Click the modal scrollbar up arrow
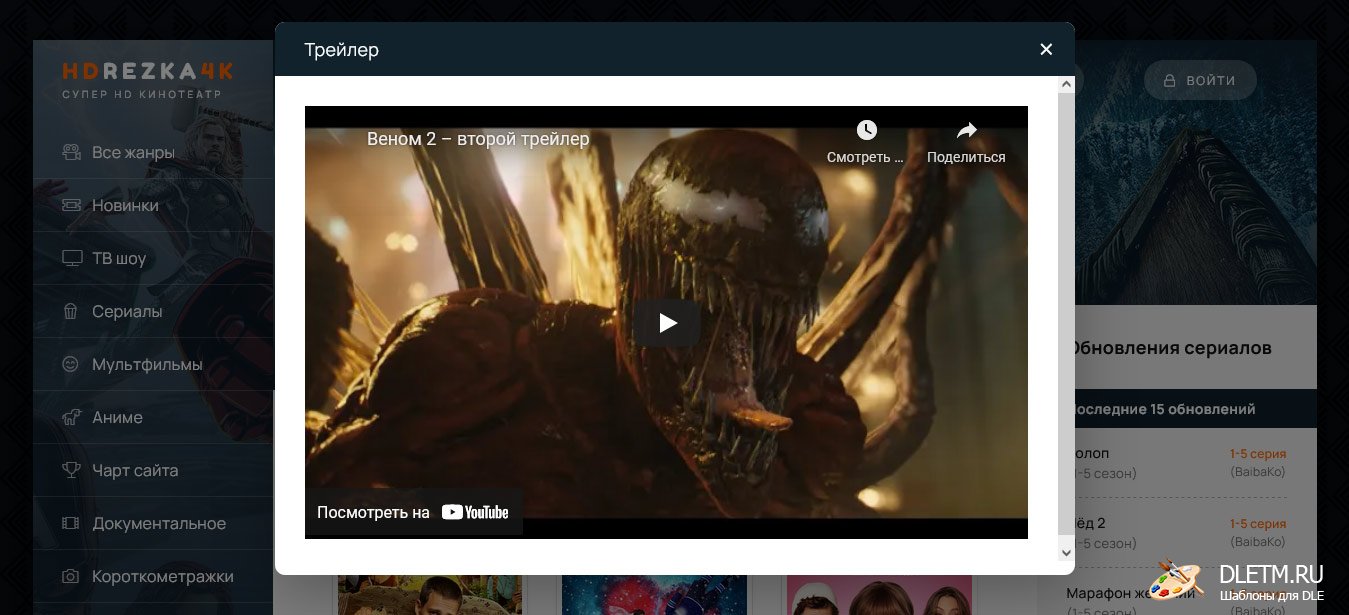Image resolution: width=1349 pixels, height=615 pixels. (1066, 85)
